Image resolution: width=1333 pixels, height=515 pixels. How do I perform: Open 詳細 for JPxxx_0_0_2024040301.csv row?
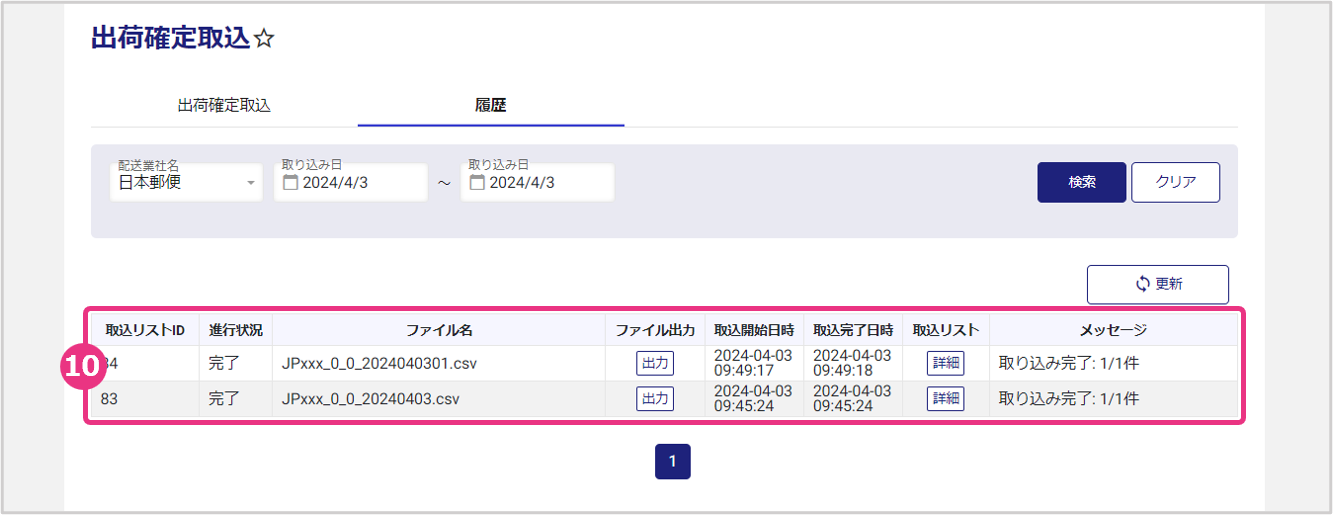945,363
